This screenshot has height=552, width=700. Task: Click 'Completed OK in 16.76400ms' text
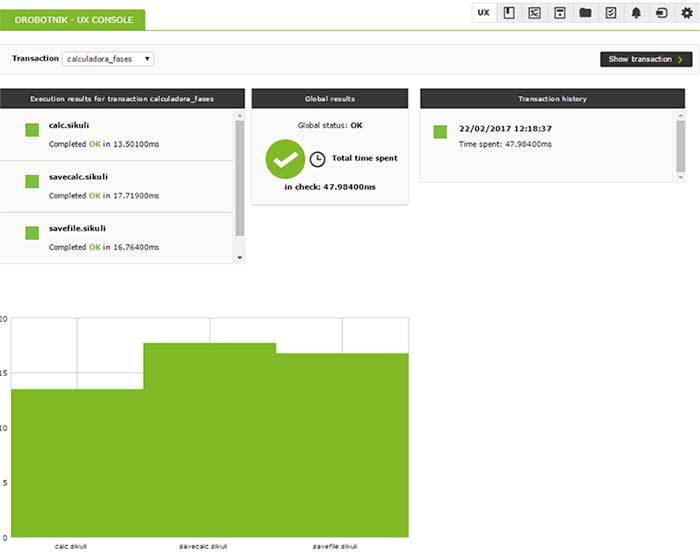click(104, 247)
